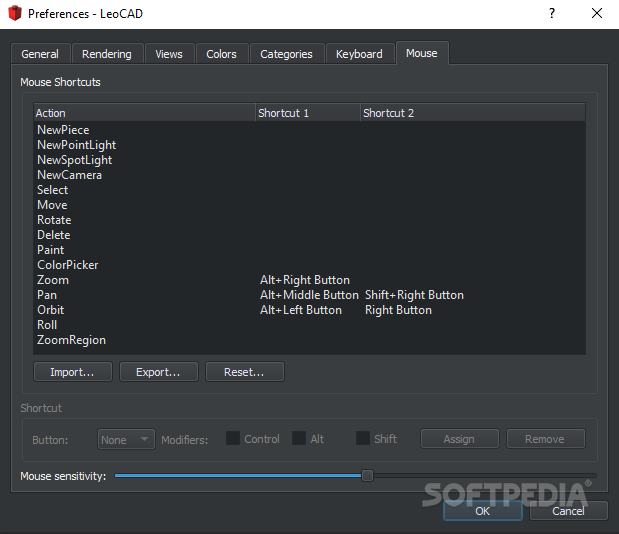Select the NewSpotLight action row
Image resolution: width=619 pixels, height=534 pixels.
click(x=309, y=160)
